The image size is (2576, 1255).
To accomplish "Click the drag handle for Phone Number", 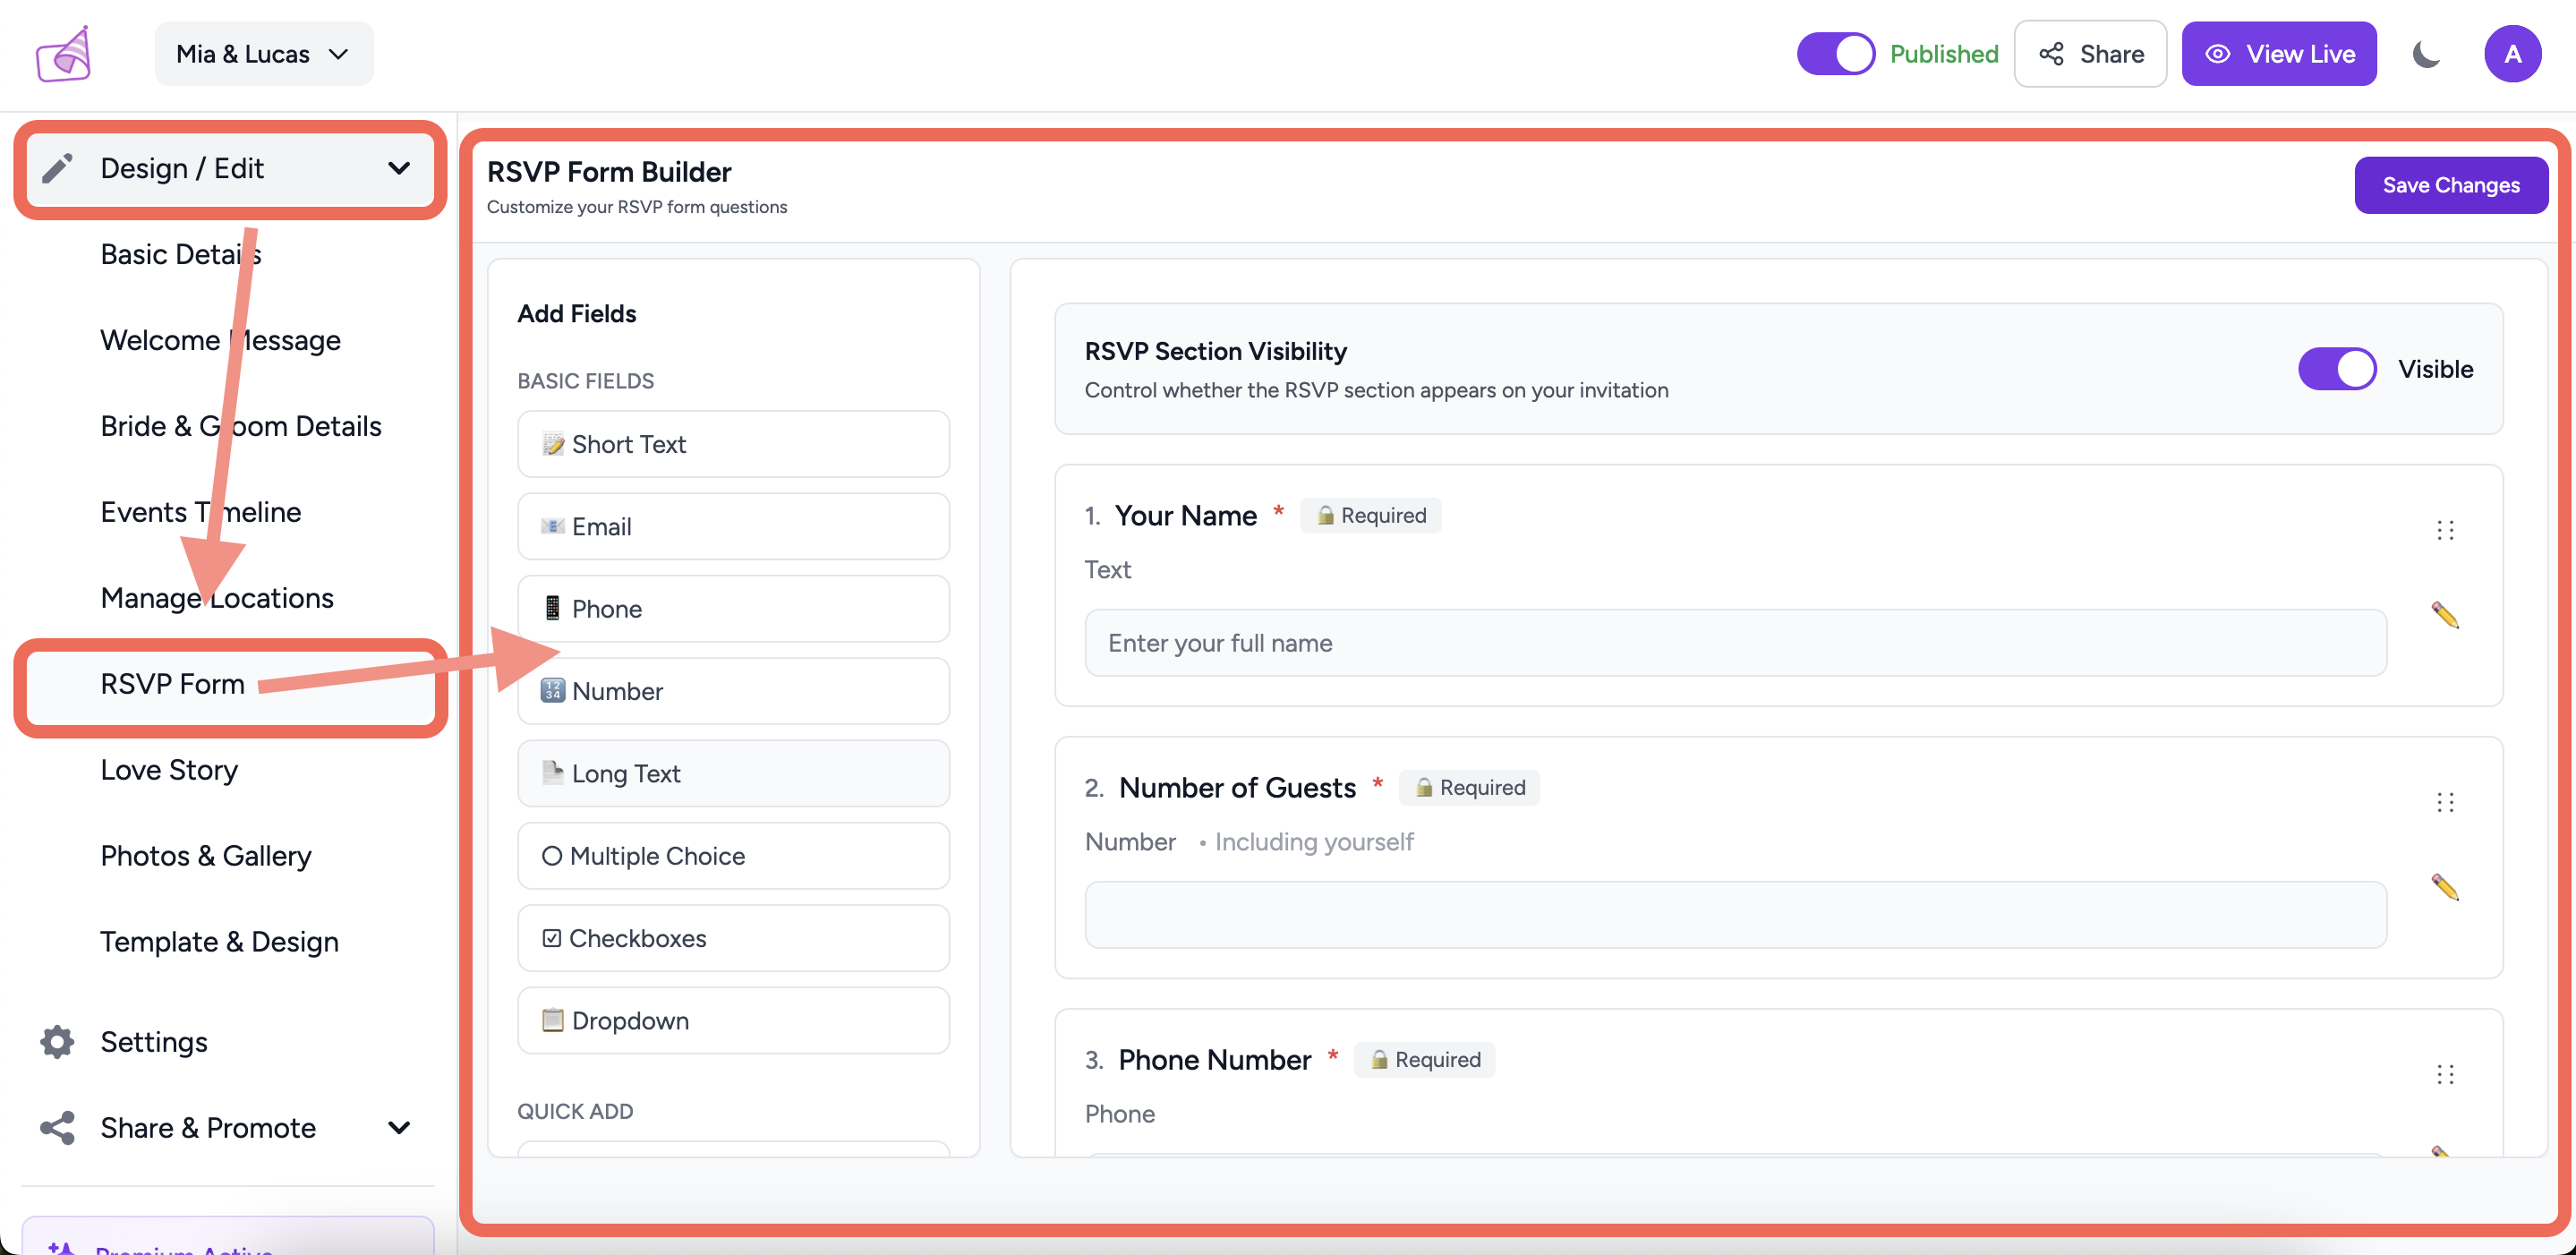I will [2445, 1075].
